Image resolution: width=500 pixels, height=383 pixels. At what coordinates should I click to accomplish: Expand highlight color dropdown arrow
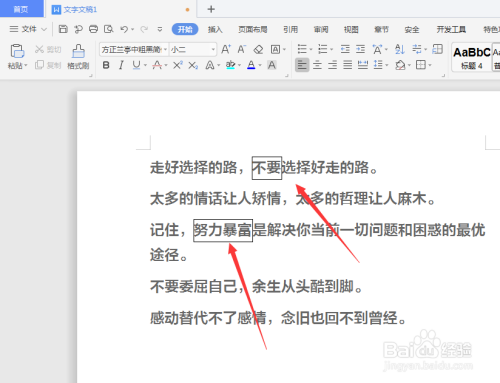coord(239,65)
